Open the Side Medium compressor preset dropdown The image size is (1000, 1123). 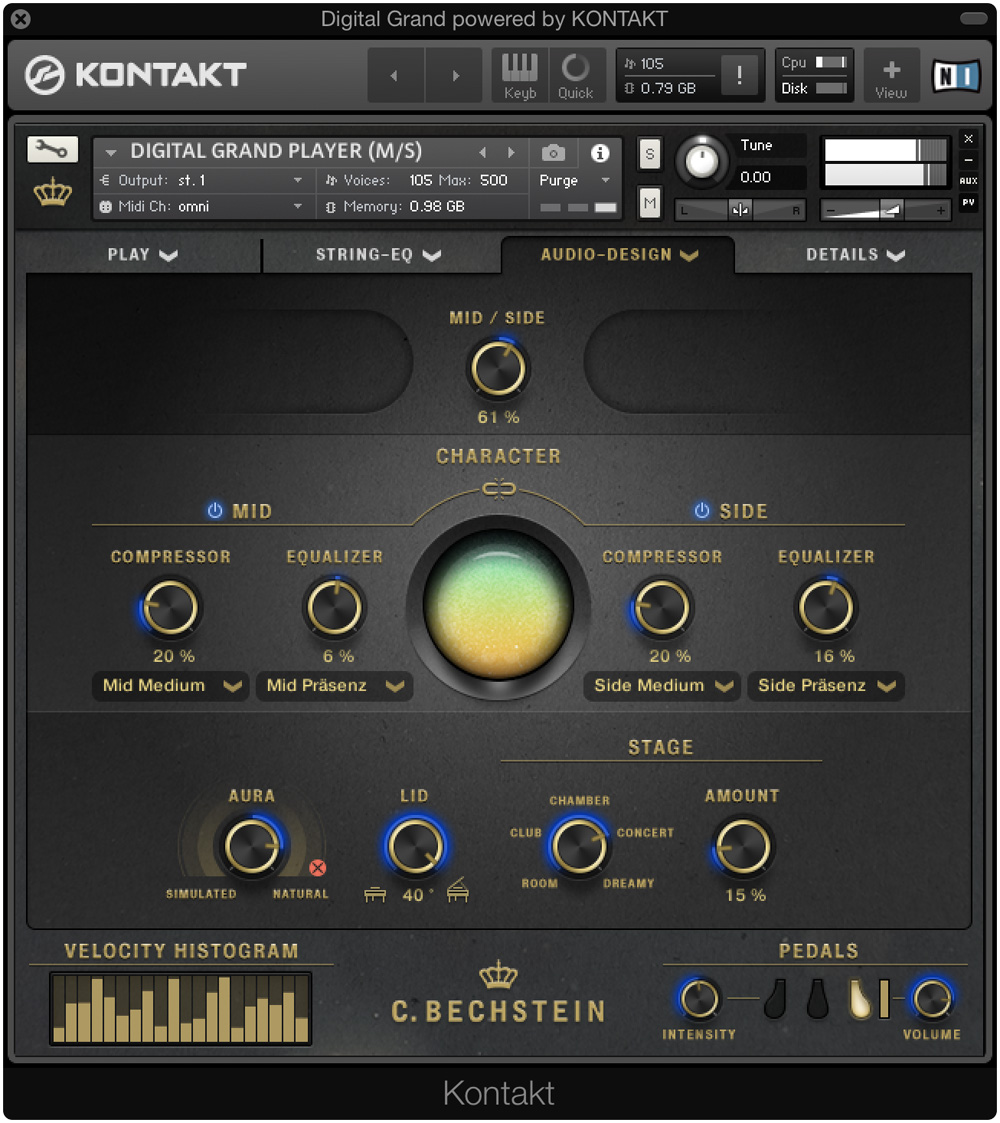pyautogui.click(x=662, y=685)
